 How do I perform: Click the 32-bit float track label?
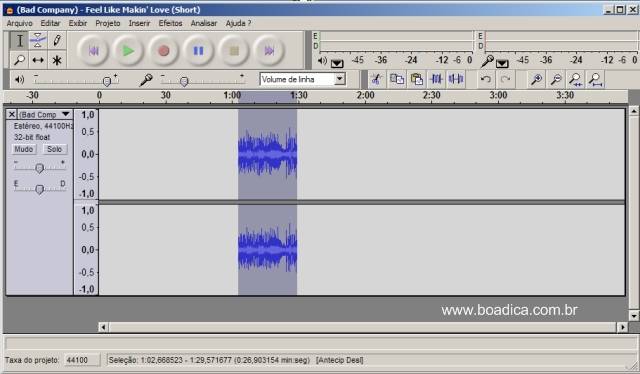(32, 137)
